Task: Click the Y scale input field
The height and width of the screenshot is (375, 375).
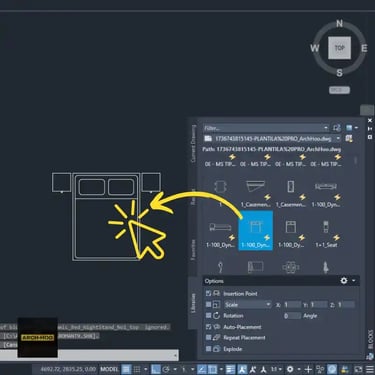Action: (319, 305)
